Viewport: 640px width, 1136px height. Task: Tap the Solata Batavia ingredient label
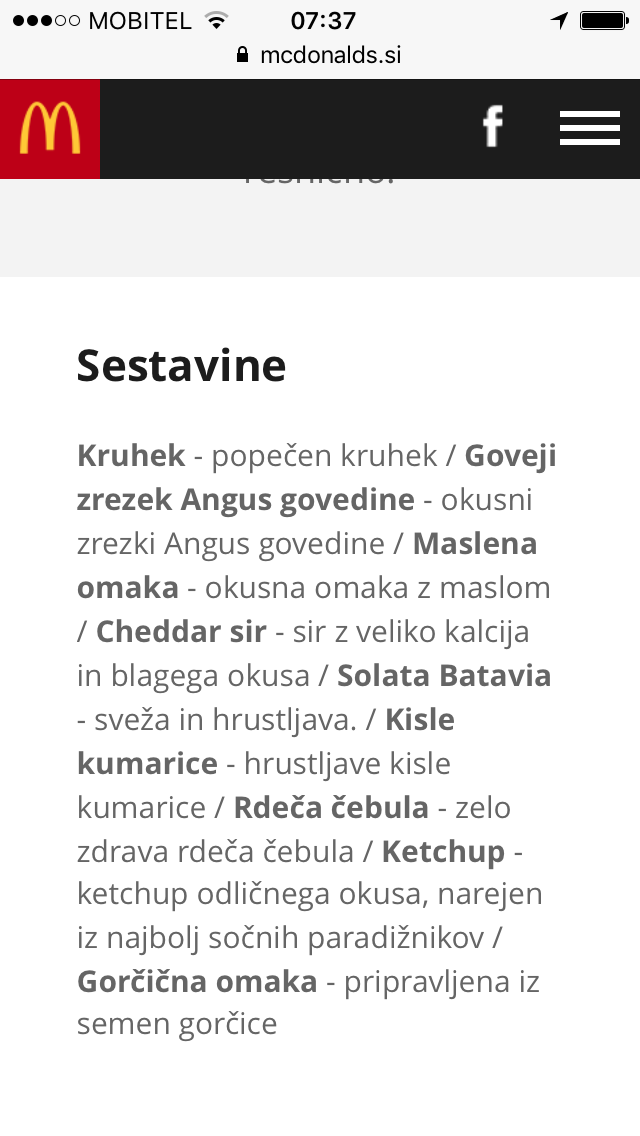point(444,676)
